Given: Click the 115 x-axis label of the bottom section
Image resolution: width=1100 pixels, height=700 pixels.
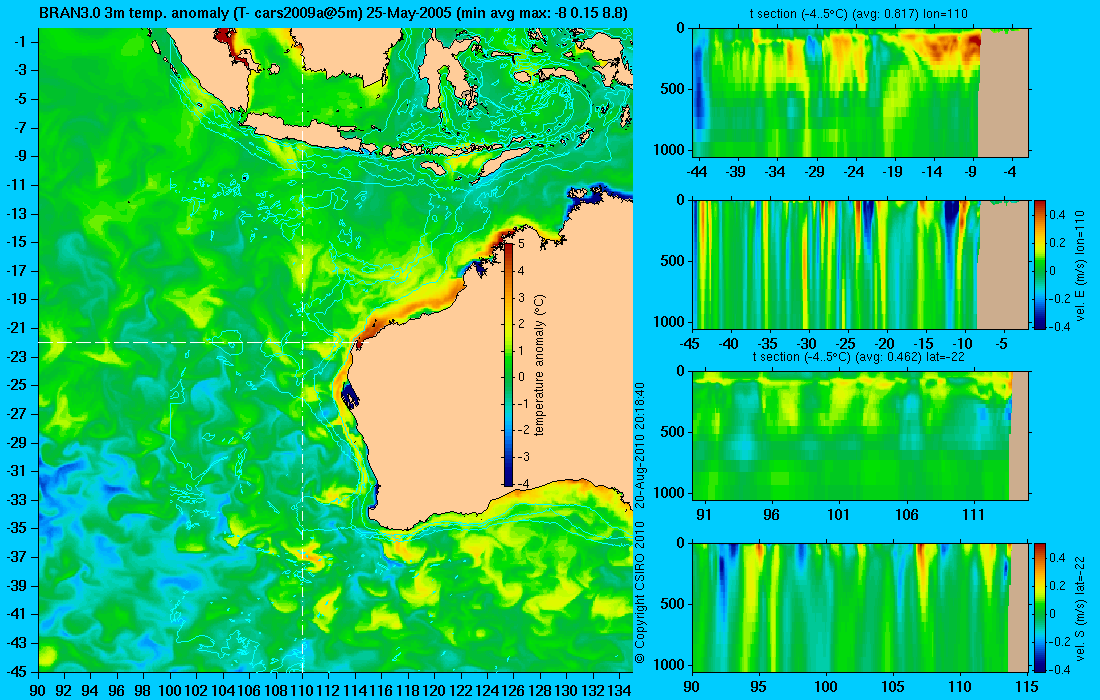Looking at the screenshot, I should pyautogui.click(x=1027, y=687).
